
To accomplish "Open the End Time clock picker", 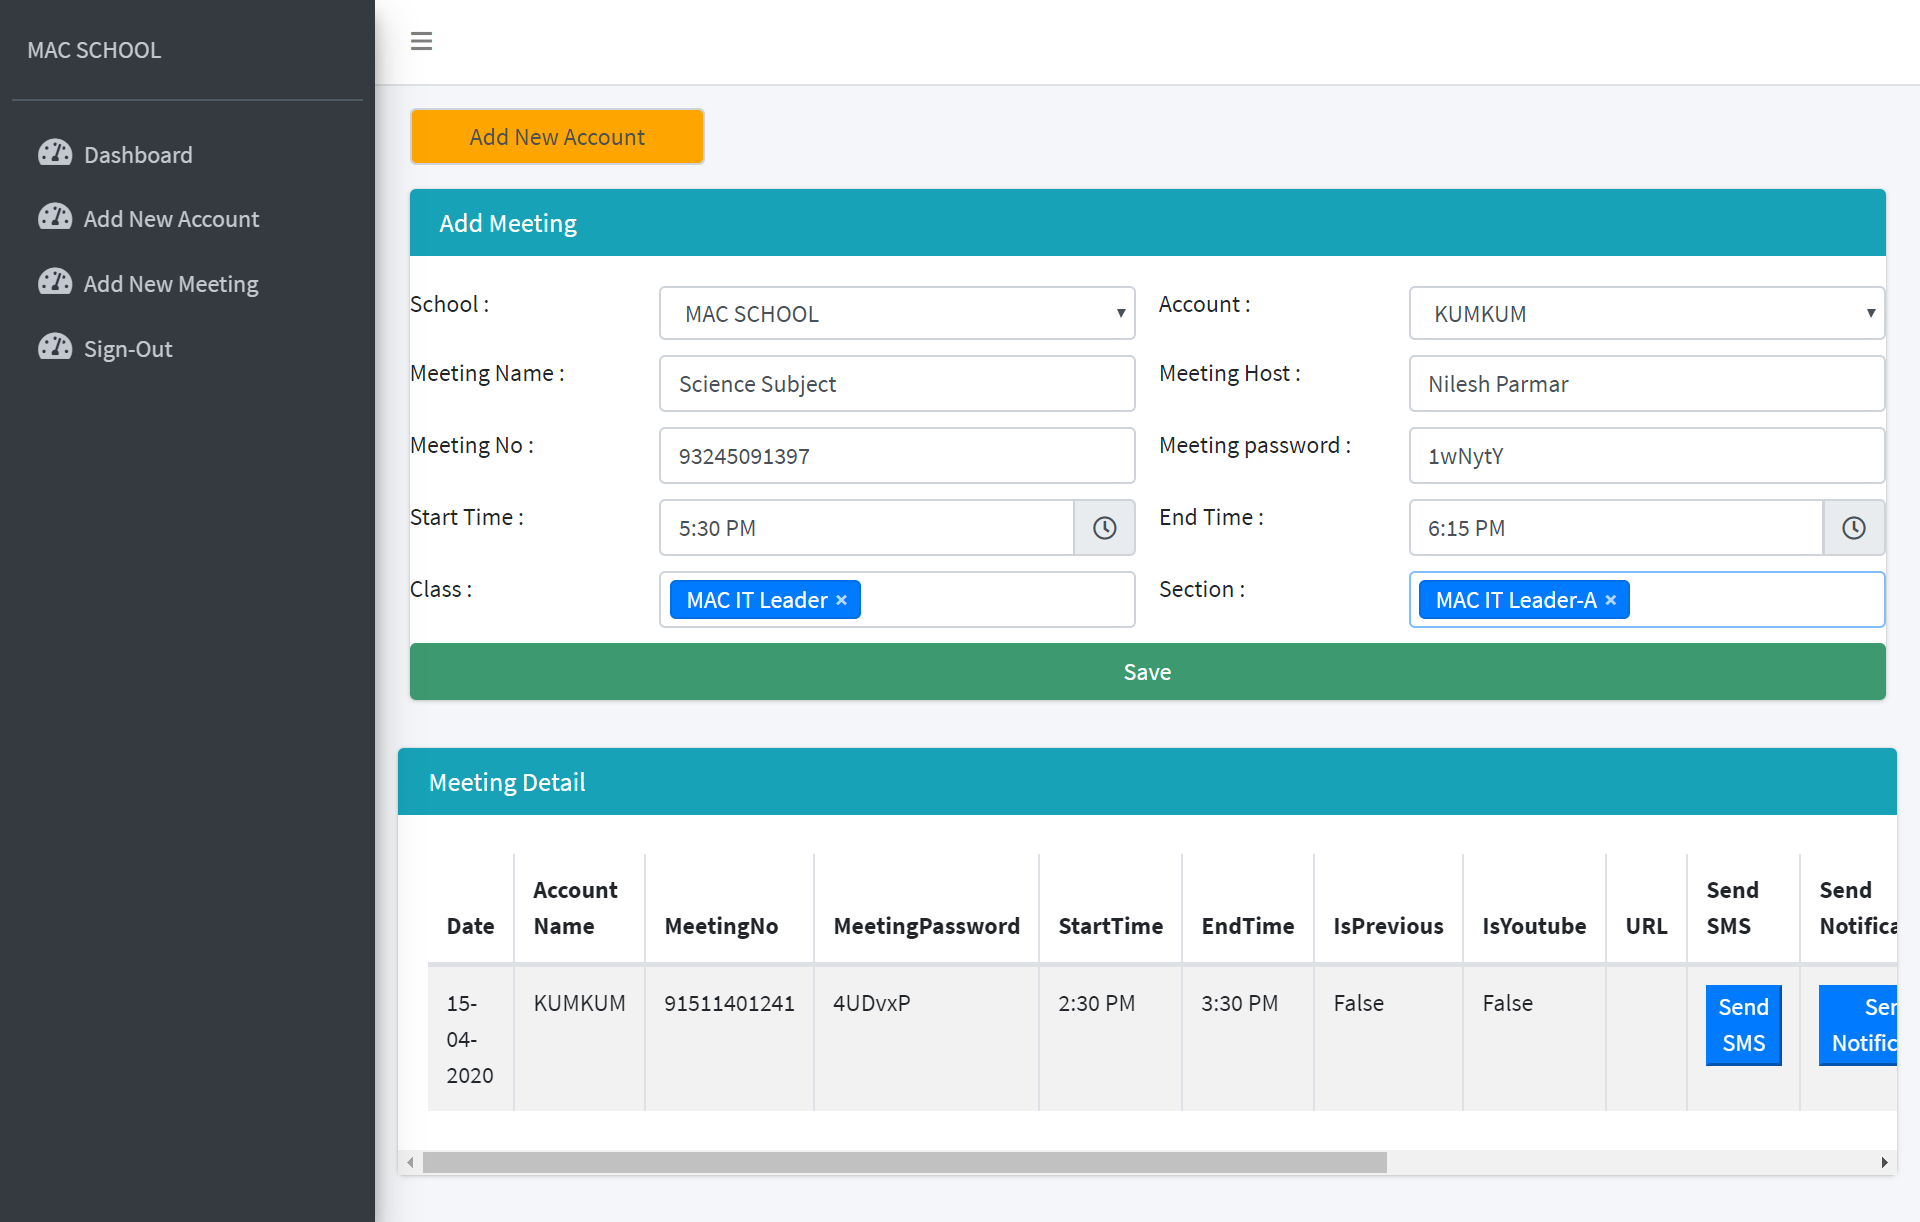I will 1853,528.
